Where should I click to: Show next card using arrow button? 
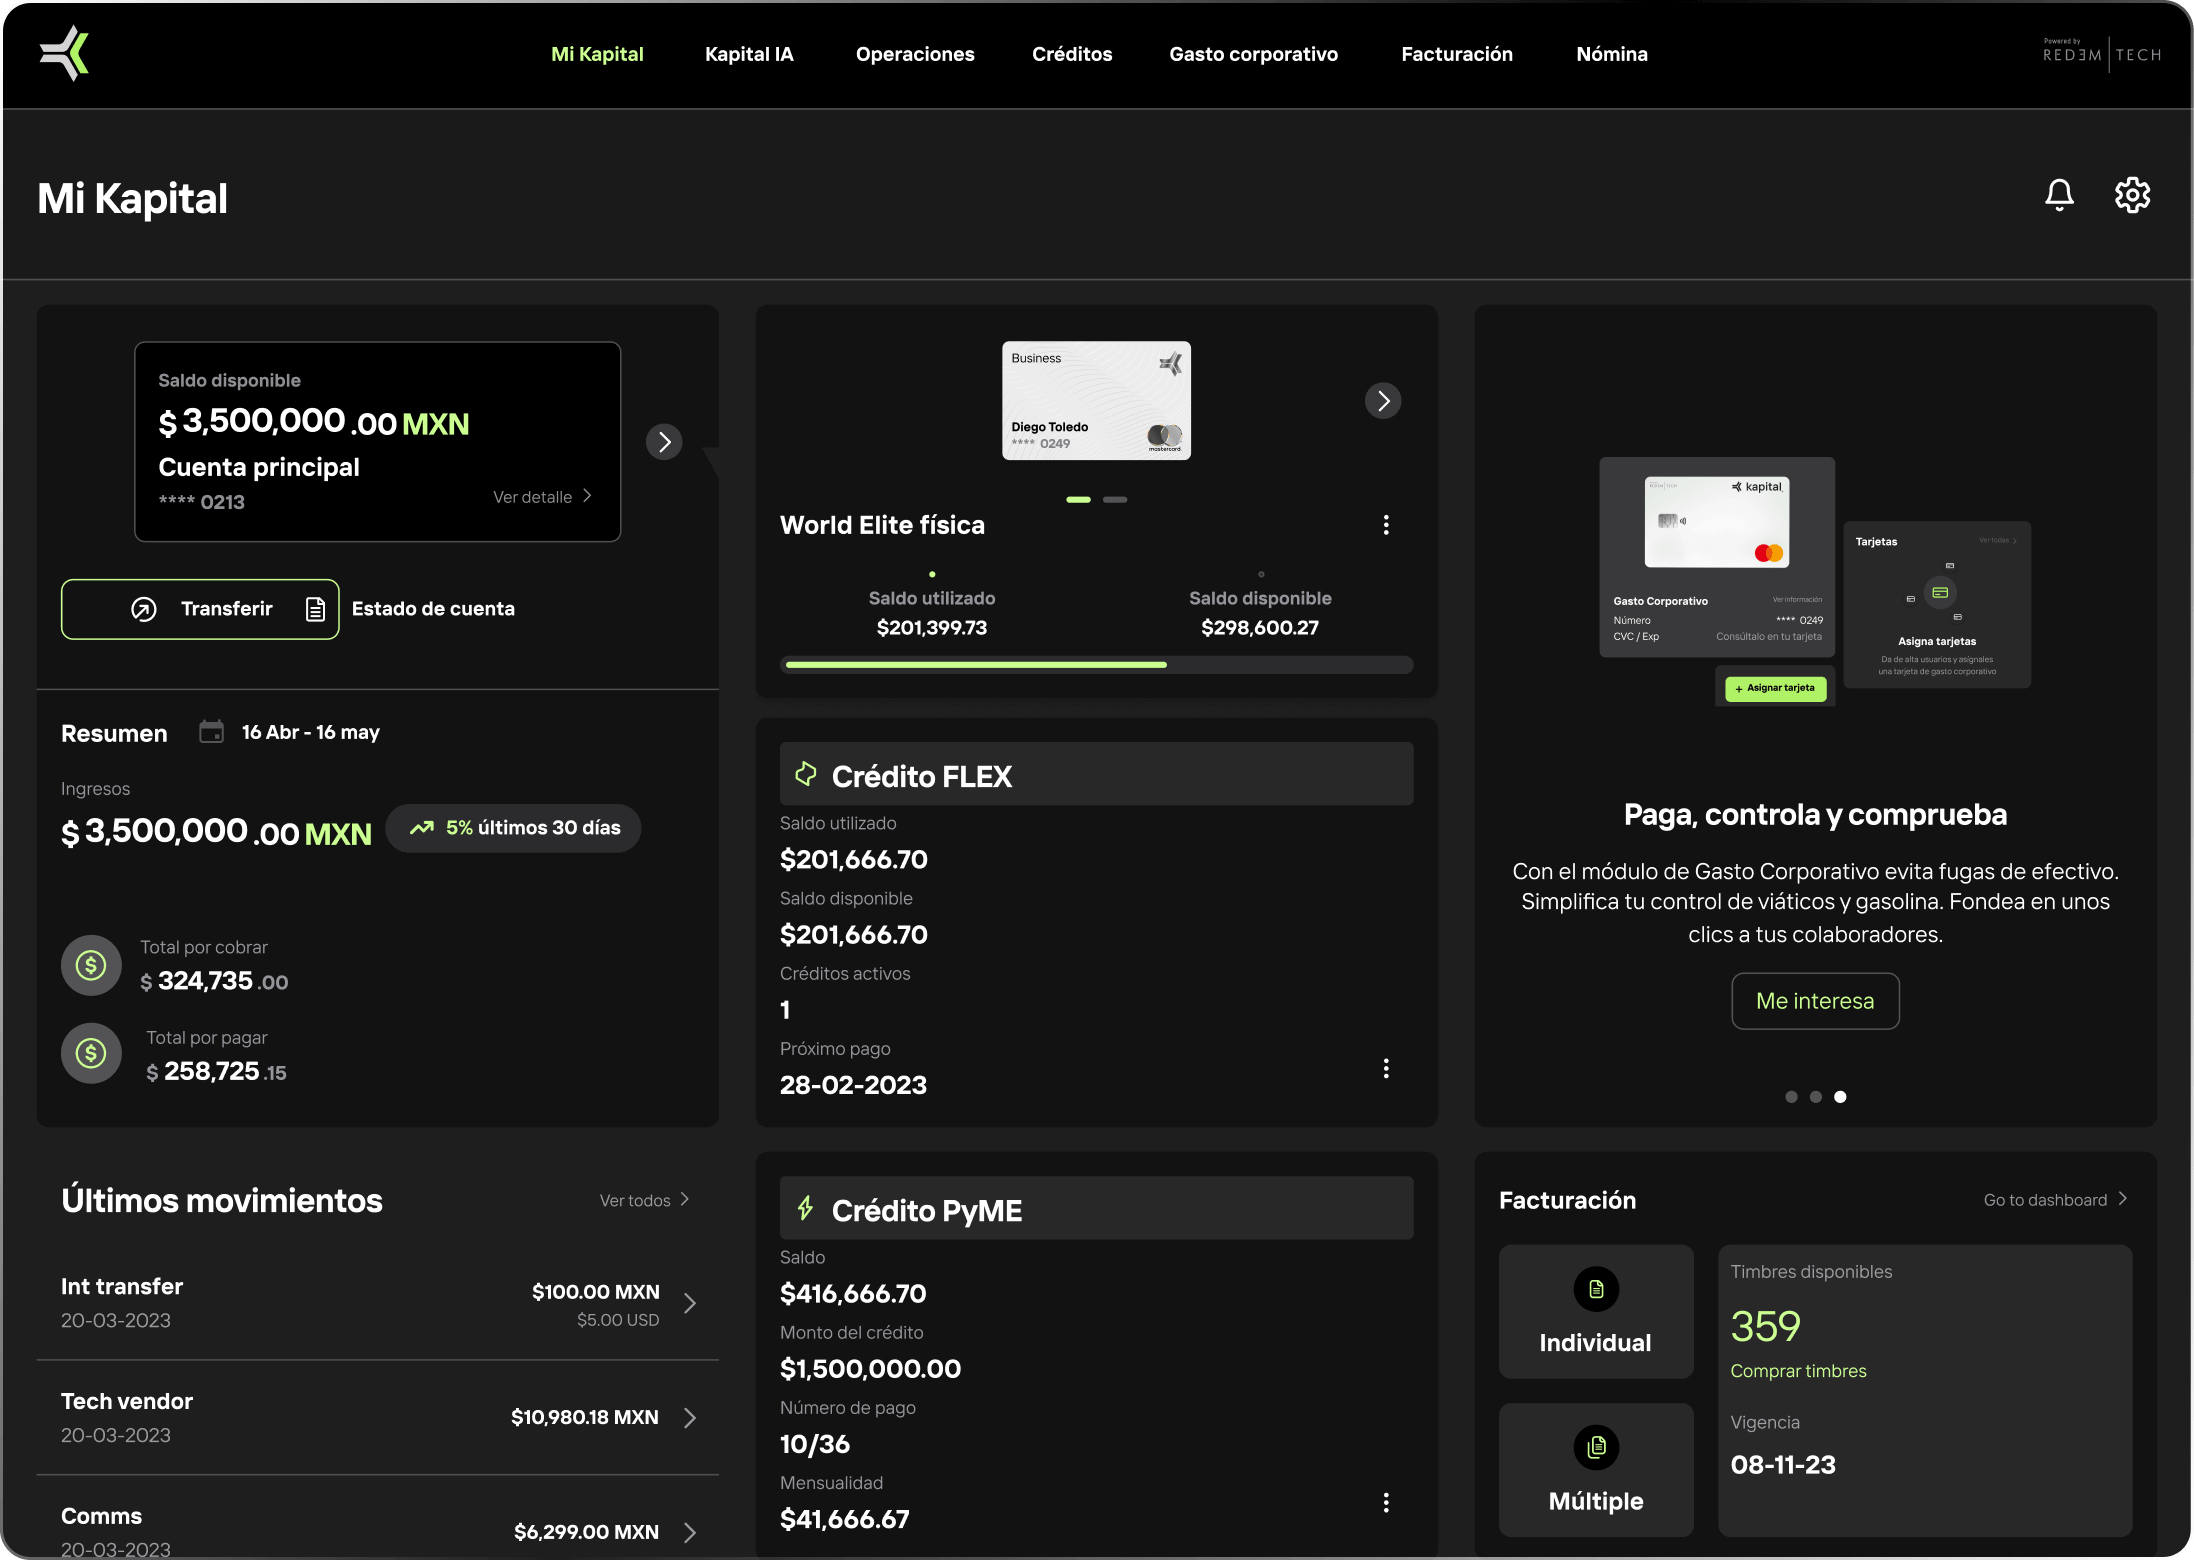1383,401
